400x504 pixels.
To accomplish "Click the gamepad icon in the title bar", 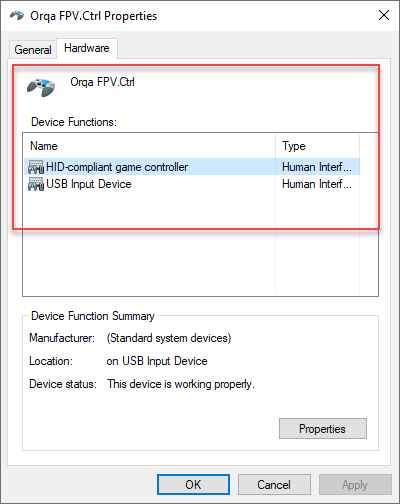I will 17,15.
